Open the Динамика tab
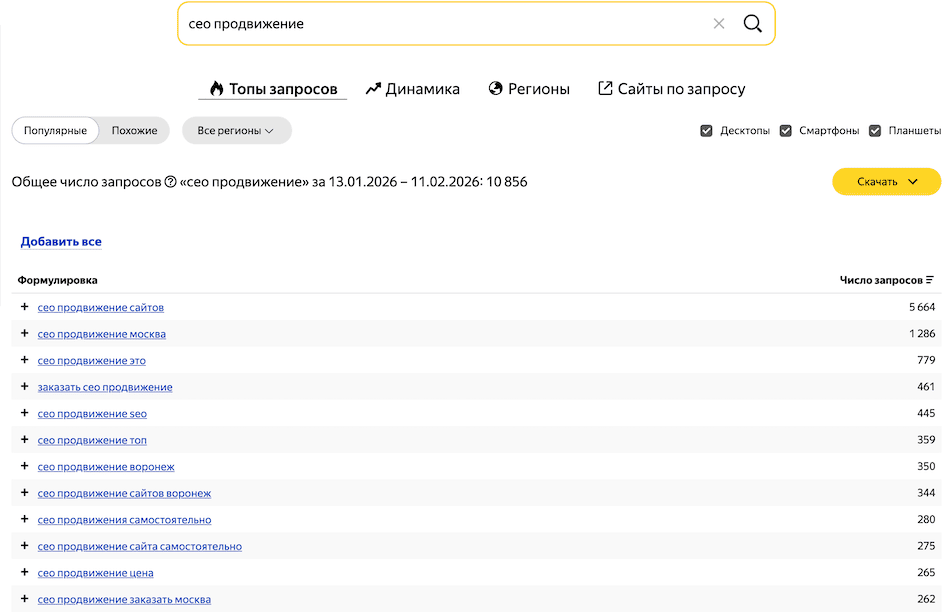The image size is (950, 612). tap(412, 89)
